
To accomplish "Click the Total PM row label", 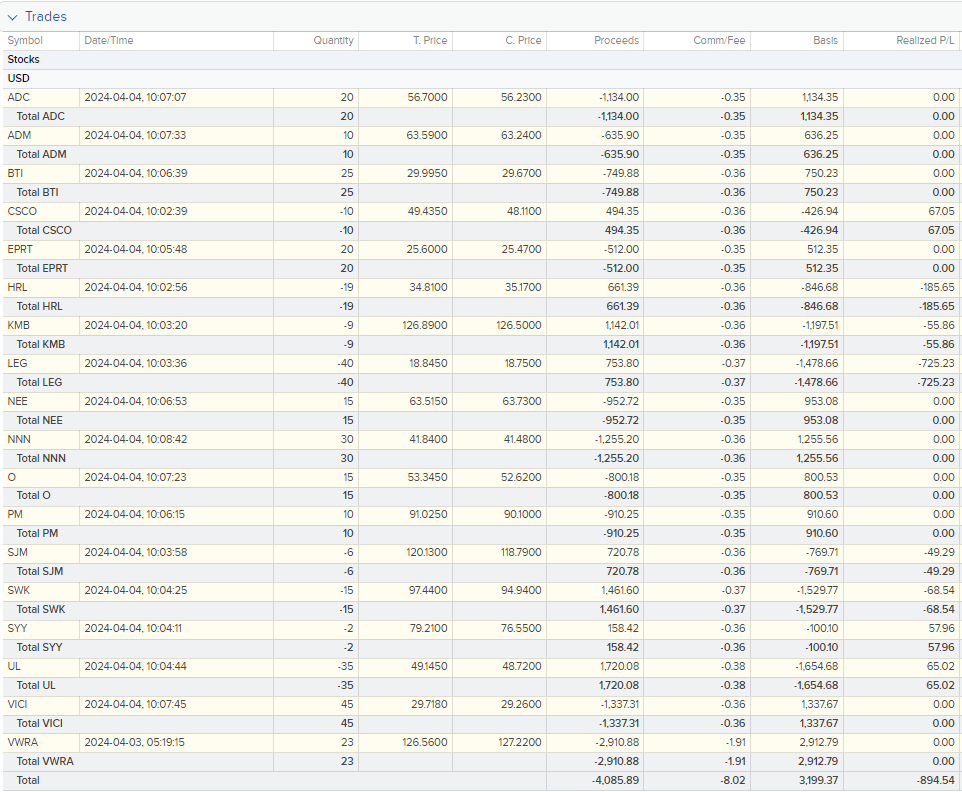I will (x=37, y=534).
